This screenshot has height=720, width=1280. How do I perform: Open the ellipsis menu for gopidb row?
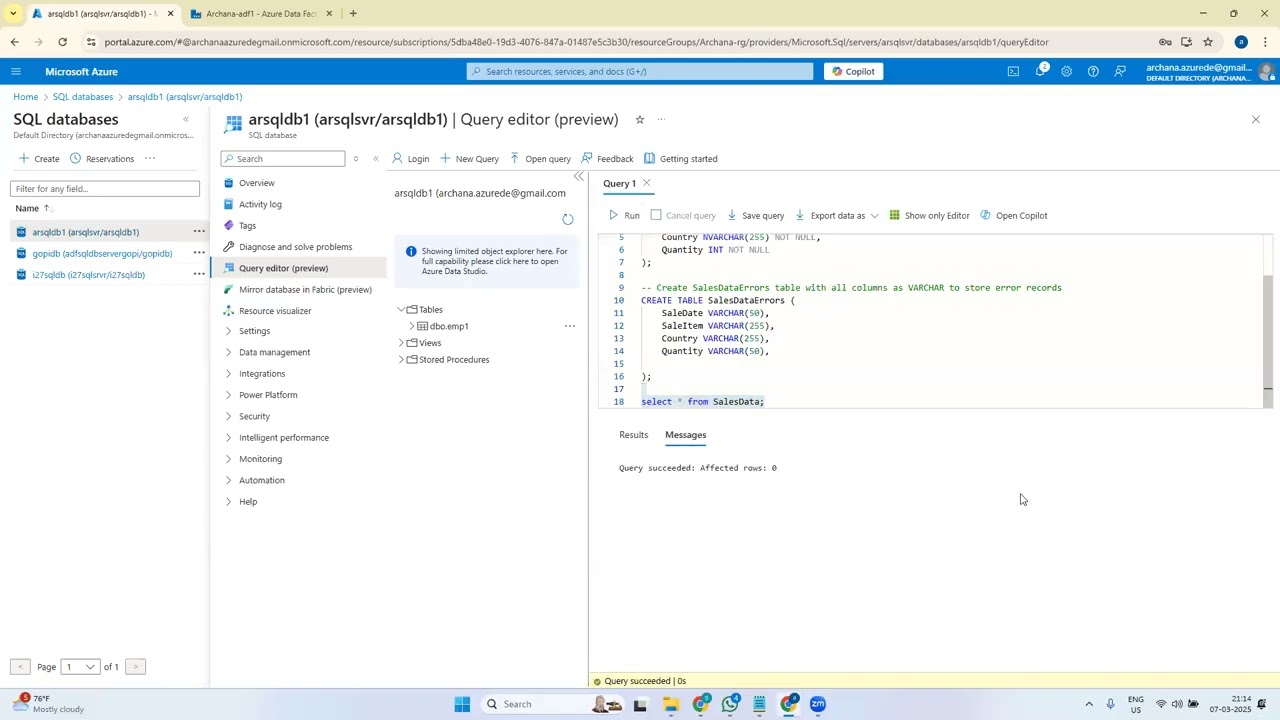coord(199,253)
